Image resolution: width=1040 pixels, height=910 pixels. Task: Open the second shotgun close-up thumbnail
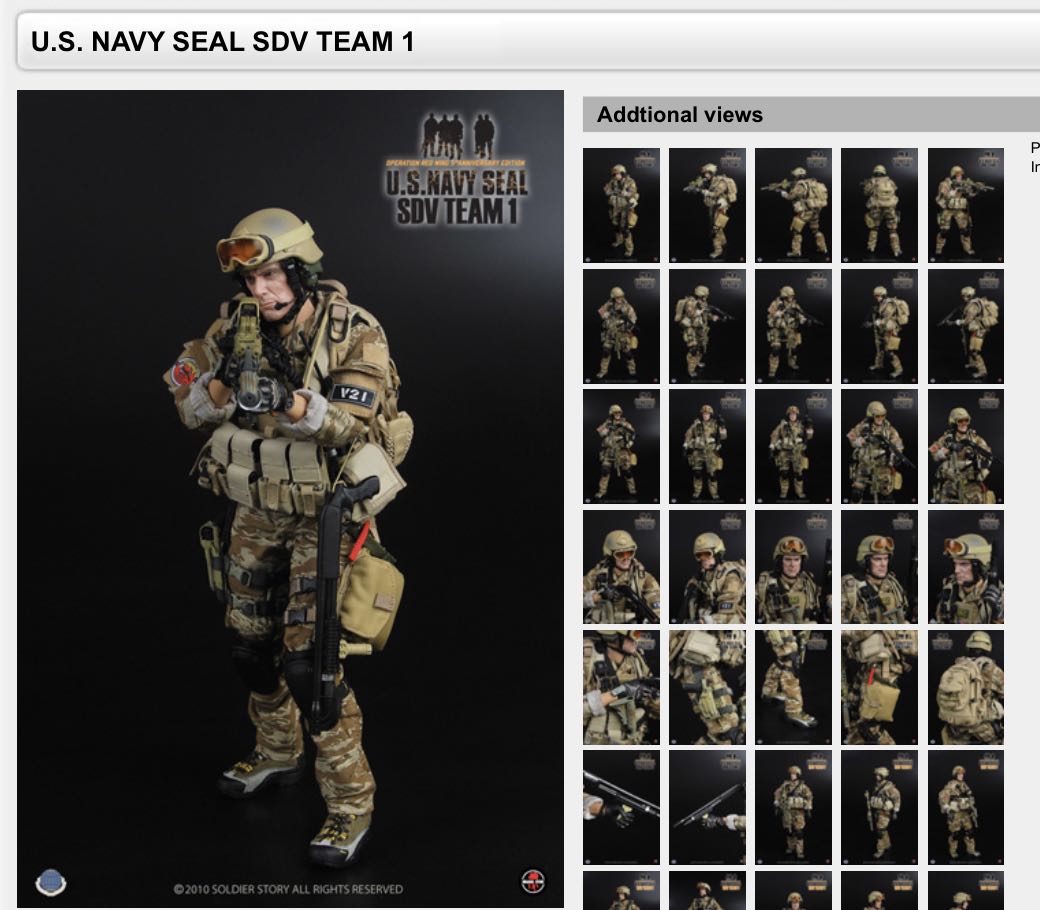point(706,807)
